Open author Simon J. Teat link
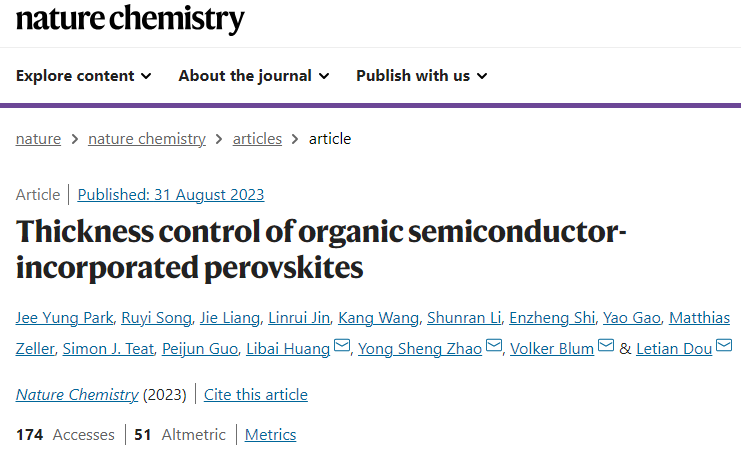The height and width of the screenshot is (450, 741). (x=108, y=349)
